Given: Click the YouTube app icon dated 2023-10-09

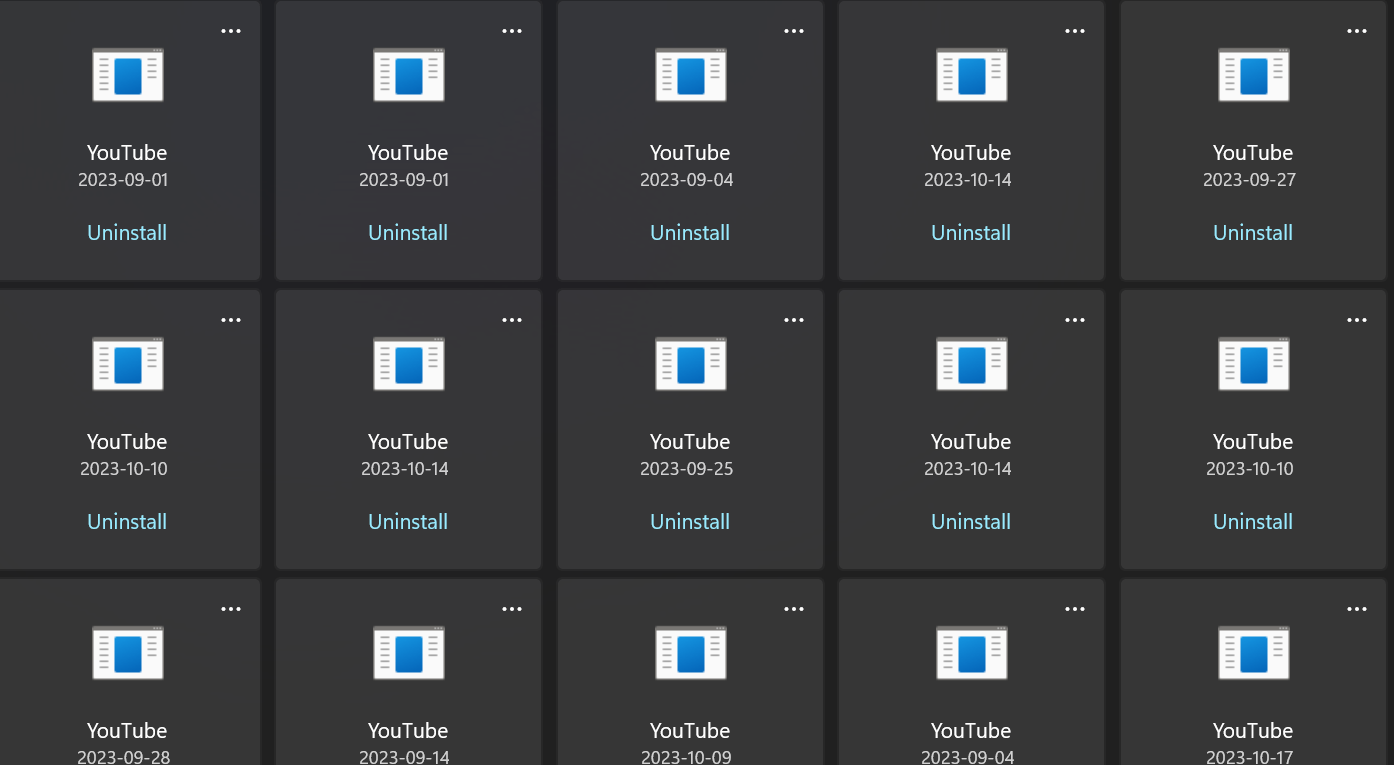Looking at the screenshot, I should [690, 653].
